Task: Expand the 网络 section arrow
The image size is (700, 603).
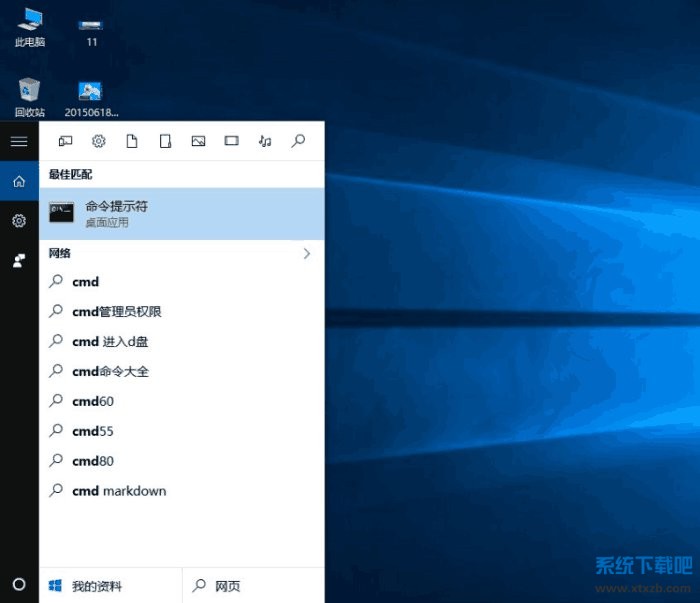Action: [306, 254]
